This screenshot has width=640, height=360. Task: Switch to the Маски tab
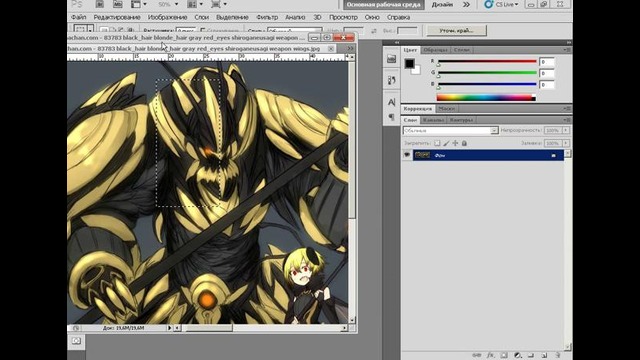tap(447, 109)
